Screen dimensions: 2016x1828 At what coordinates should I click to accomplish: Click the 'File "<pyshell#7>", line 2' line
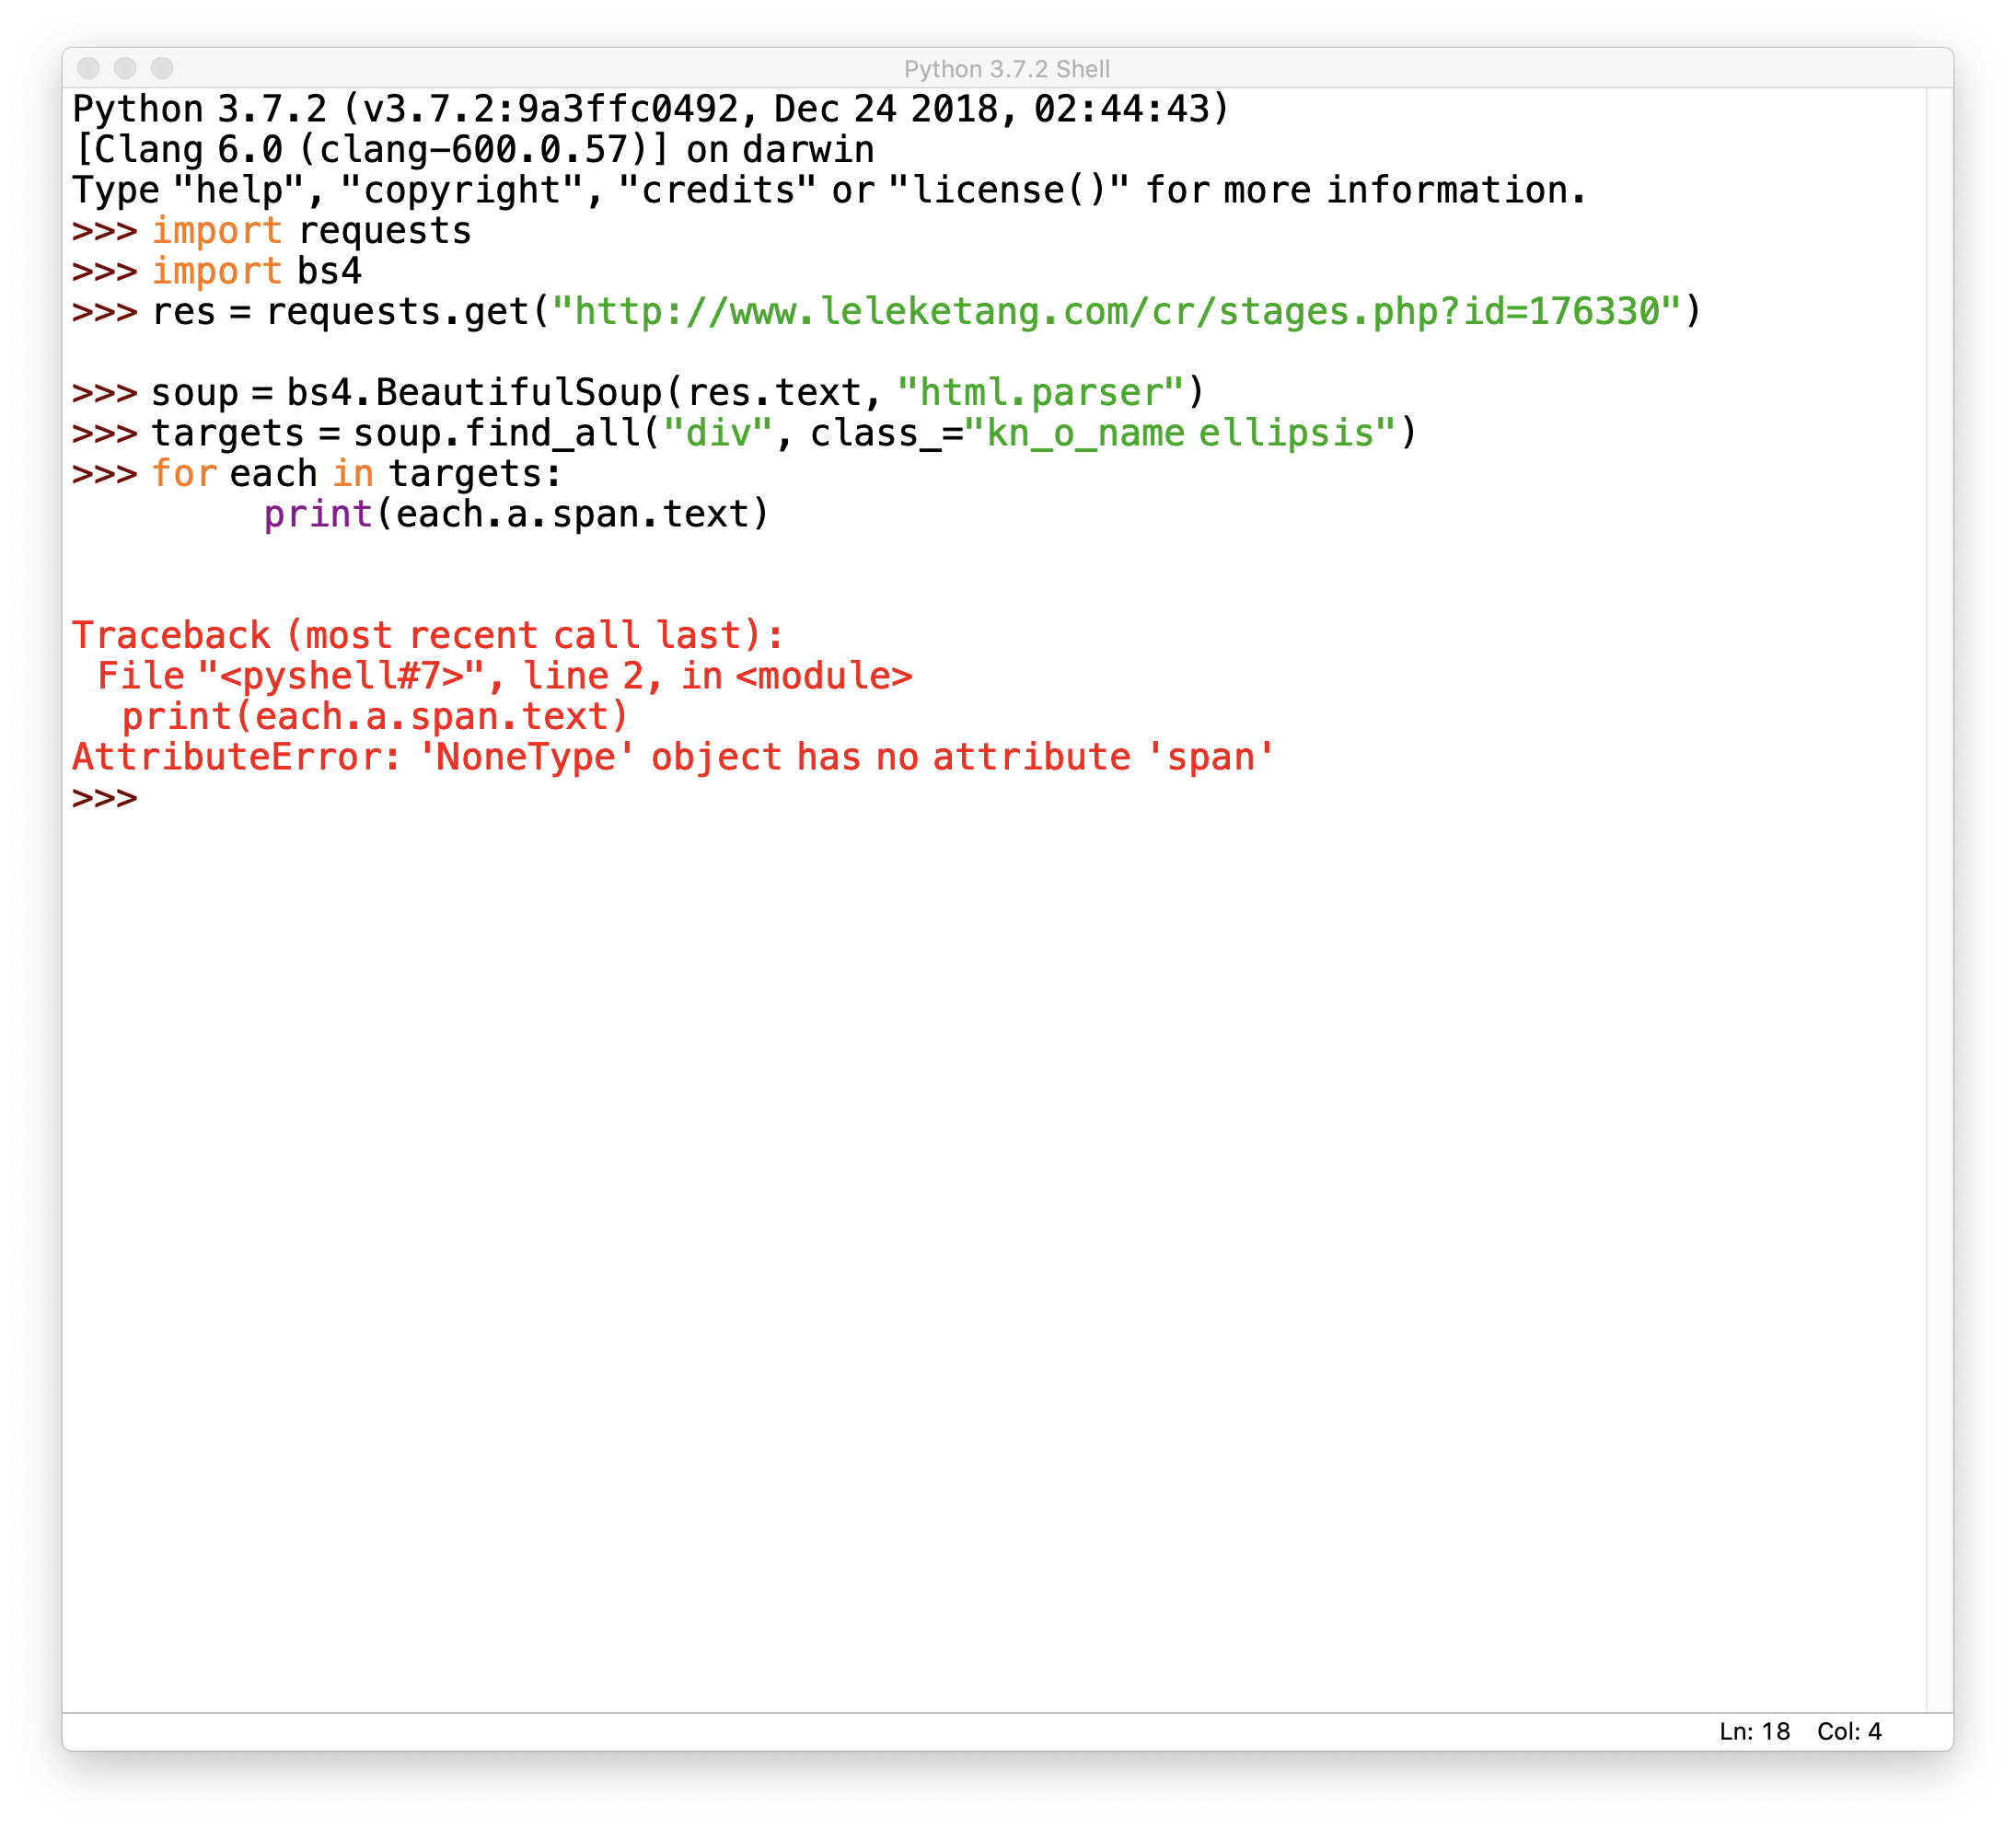(x=505, y=676)
